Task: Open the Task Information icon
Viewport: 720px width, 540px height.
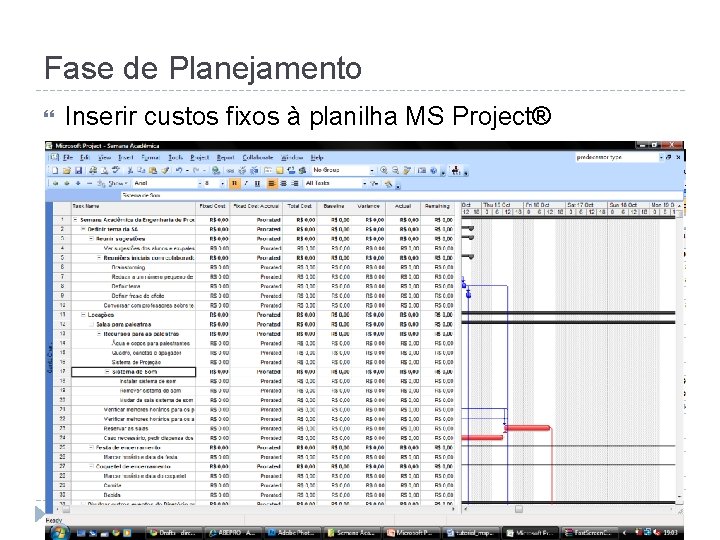Action: pyautogui.click(x=268, y=171)
